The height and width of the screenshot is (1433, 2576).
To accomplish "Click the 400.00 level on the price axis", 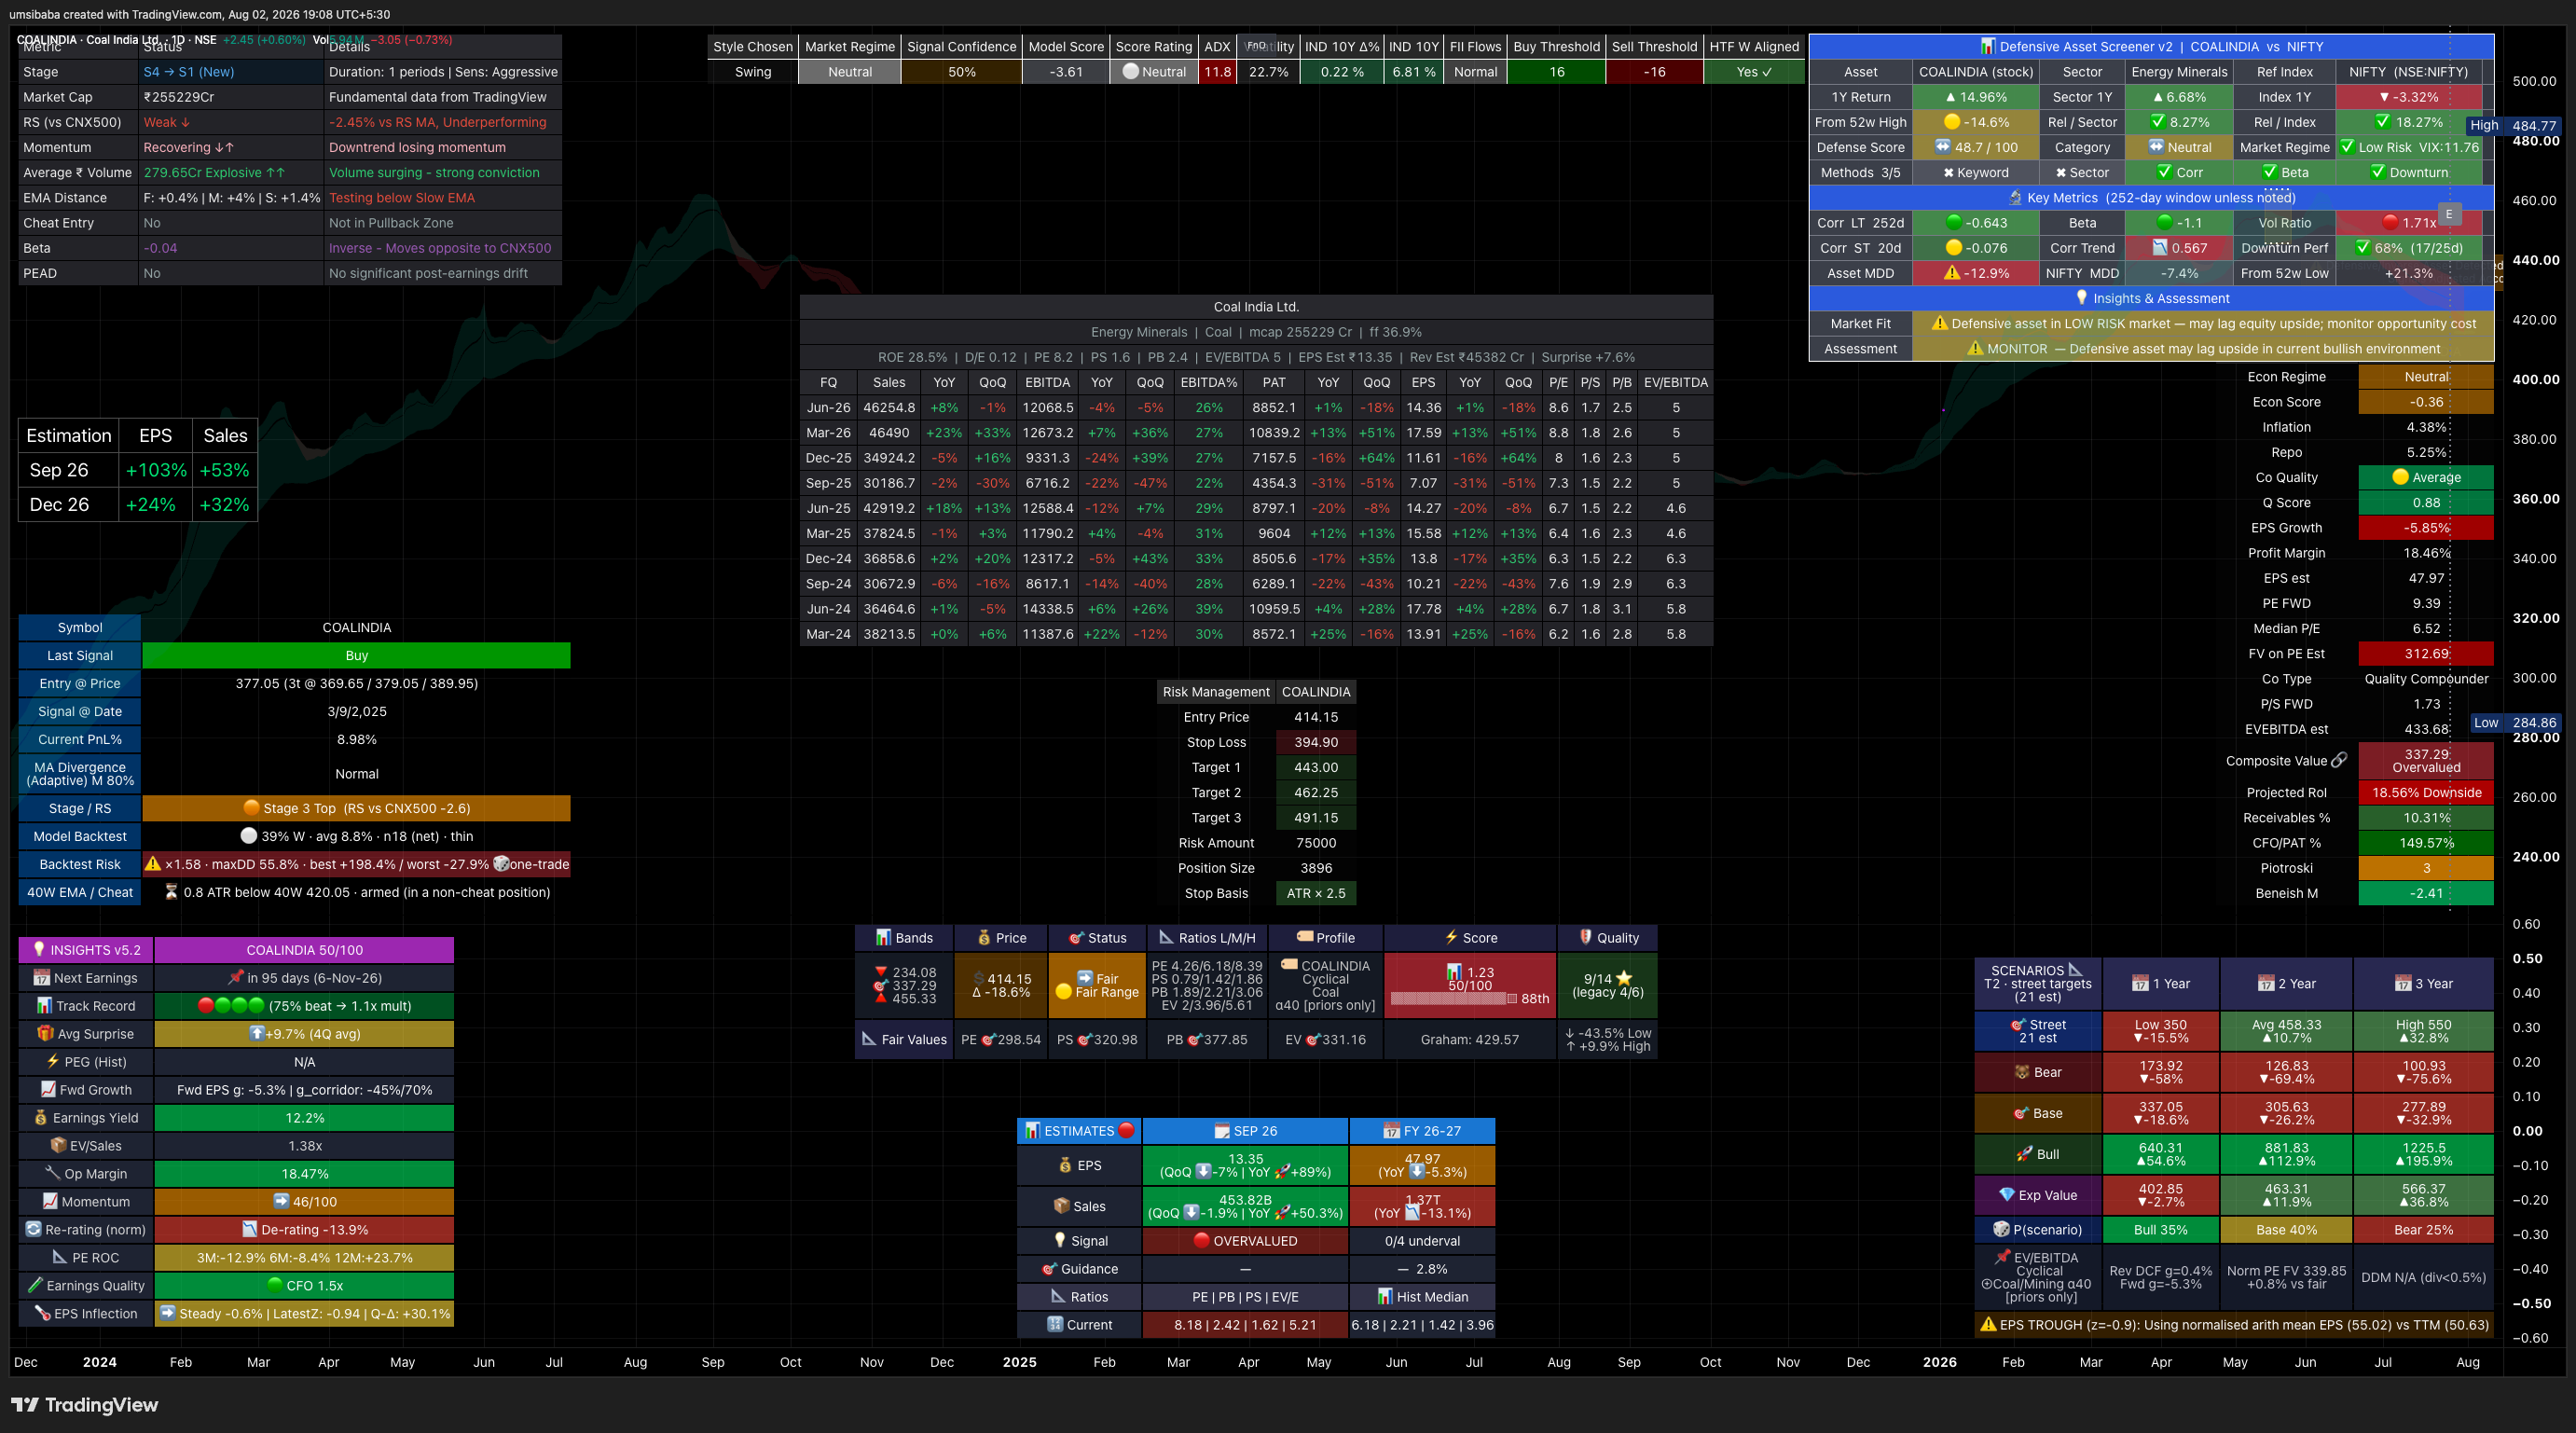I will 2536,379.
